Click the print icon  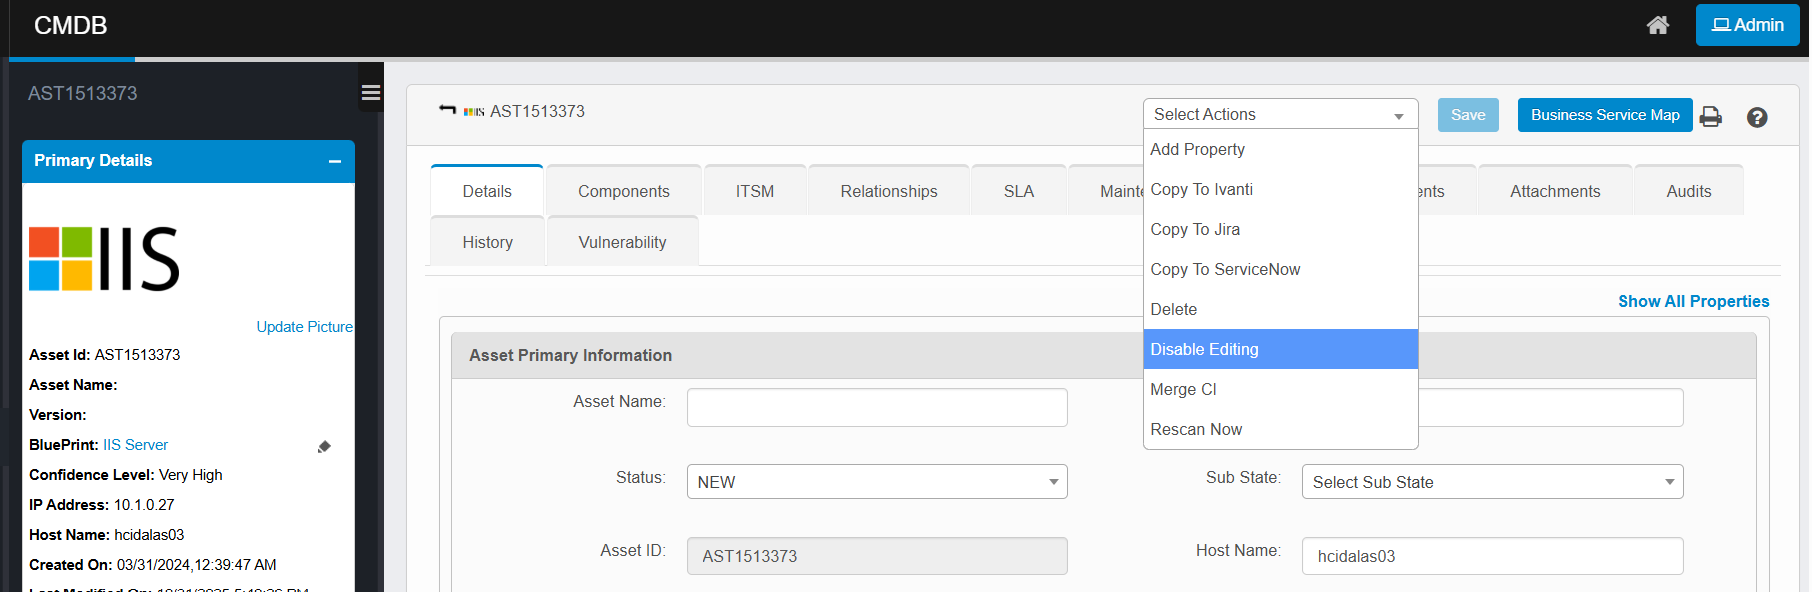[x=1710, y=117]
